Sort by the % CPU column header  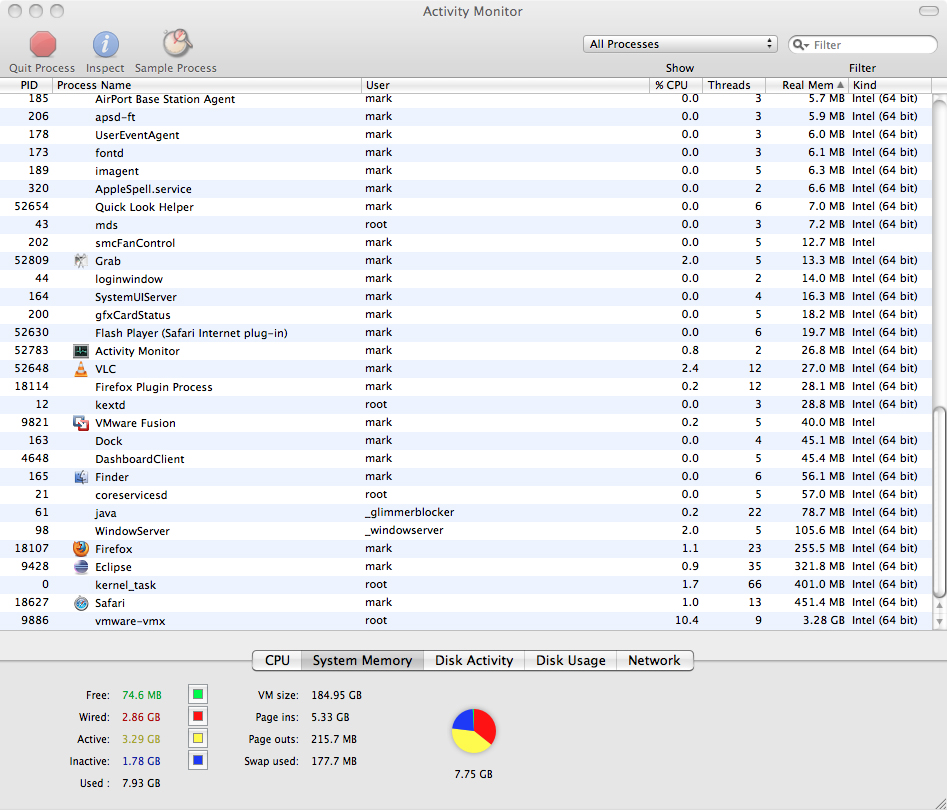pyautogui.click(x=676, y=85)
